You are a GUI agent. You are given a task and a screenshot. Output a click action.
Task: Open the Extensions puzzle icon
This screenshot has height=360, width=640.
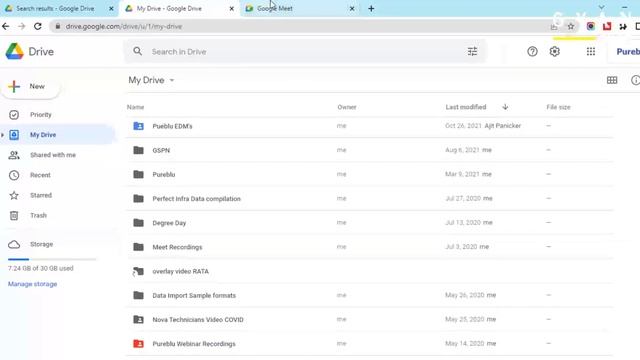click(x=623, y=27)
